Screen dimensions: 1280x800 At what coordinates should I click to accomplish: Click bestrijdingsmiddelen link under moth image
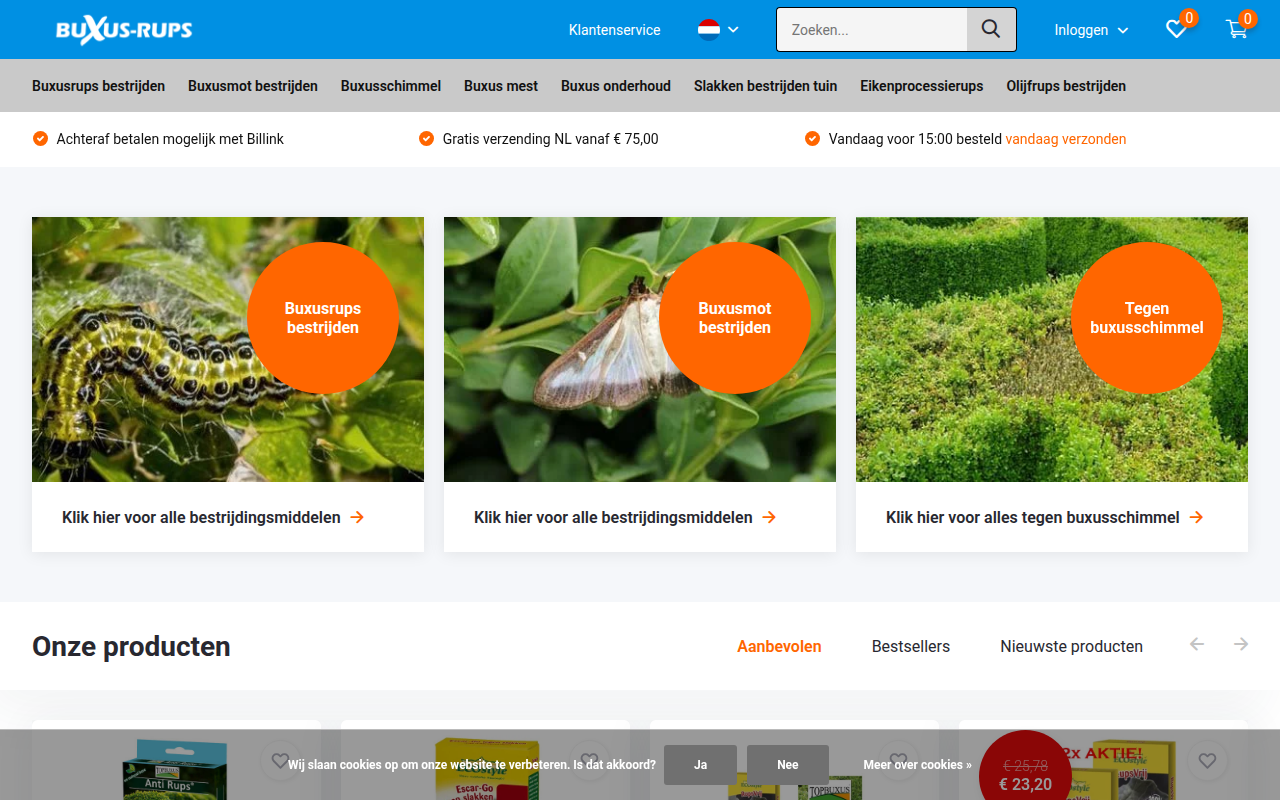[613, 517]
